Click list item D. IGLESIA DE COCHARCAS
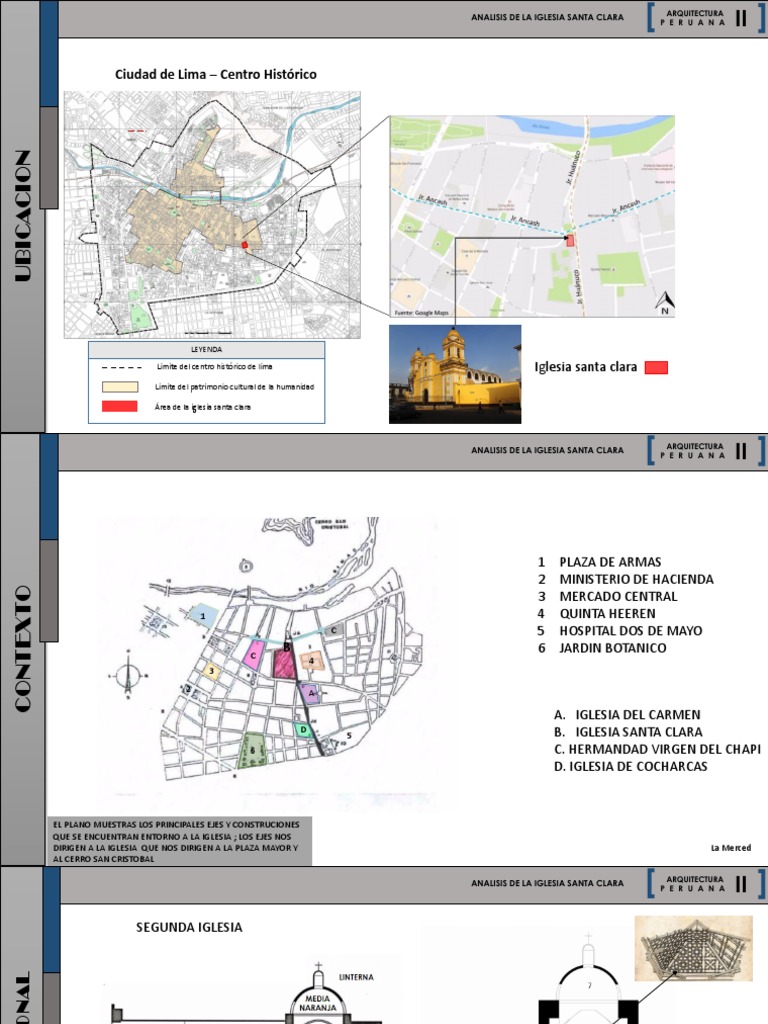The width and height of the screenshot is (768, 1024). click(630, 767)
